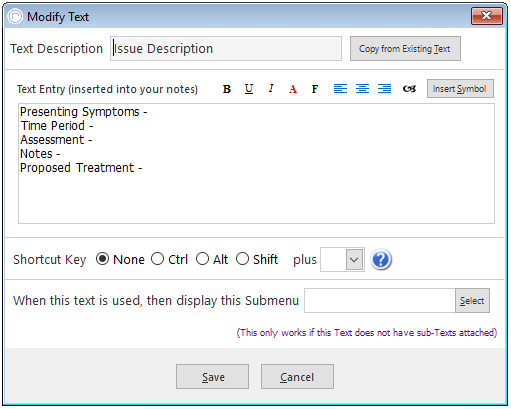Center align text icon
Screen dimensions: 511x409
click(x=362, y=89)
